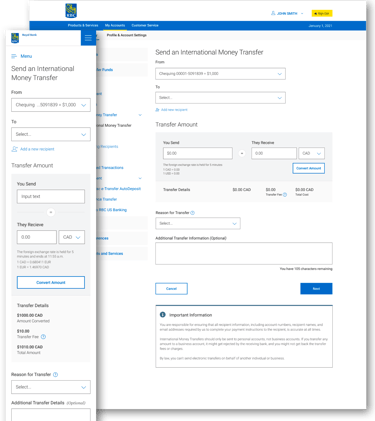
Task: Open the Recipients sidebar link
Action: point(107,146)
